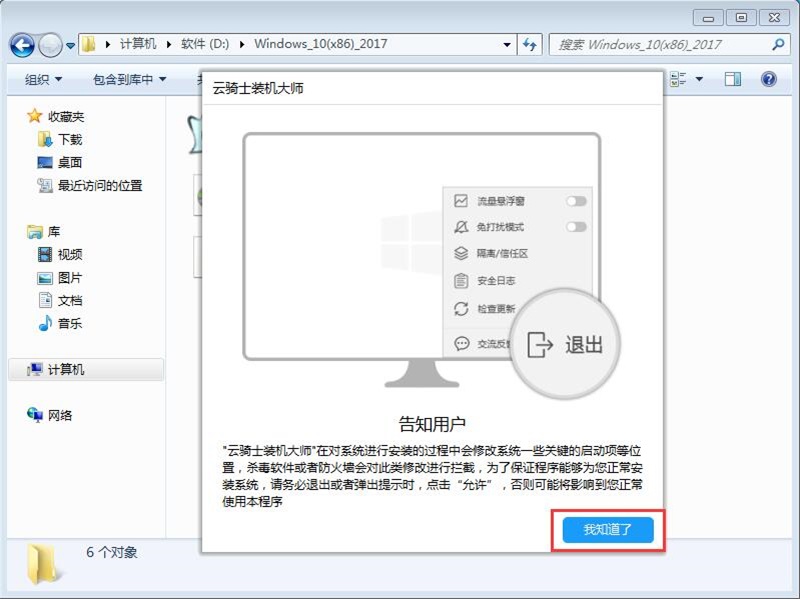Click the forward navigation arrow
This screenshot has height=599, width=800.
[50, 45]
